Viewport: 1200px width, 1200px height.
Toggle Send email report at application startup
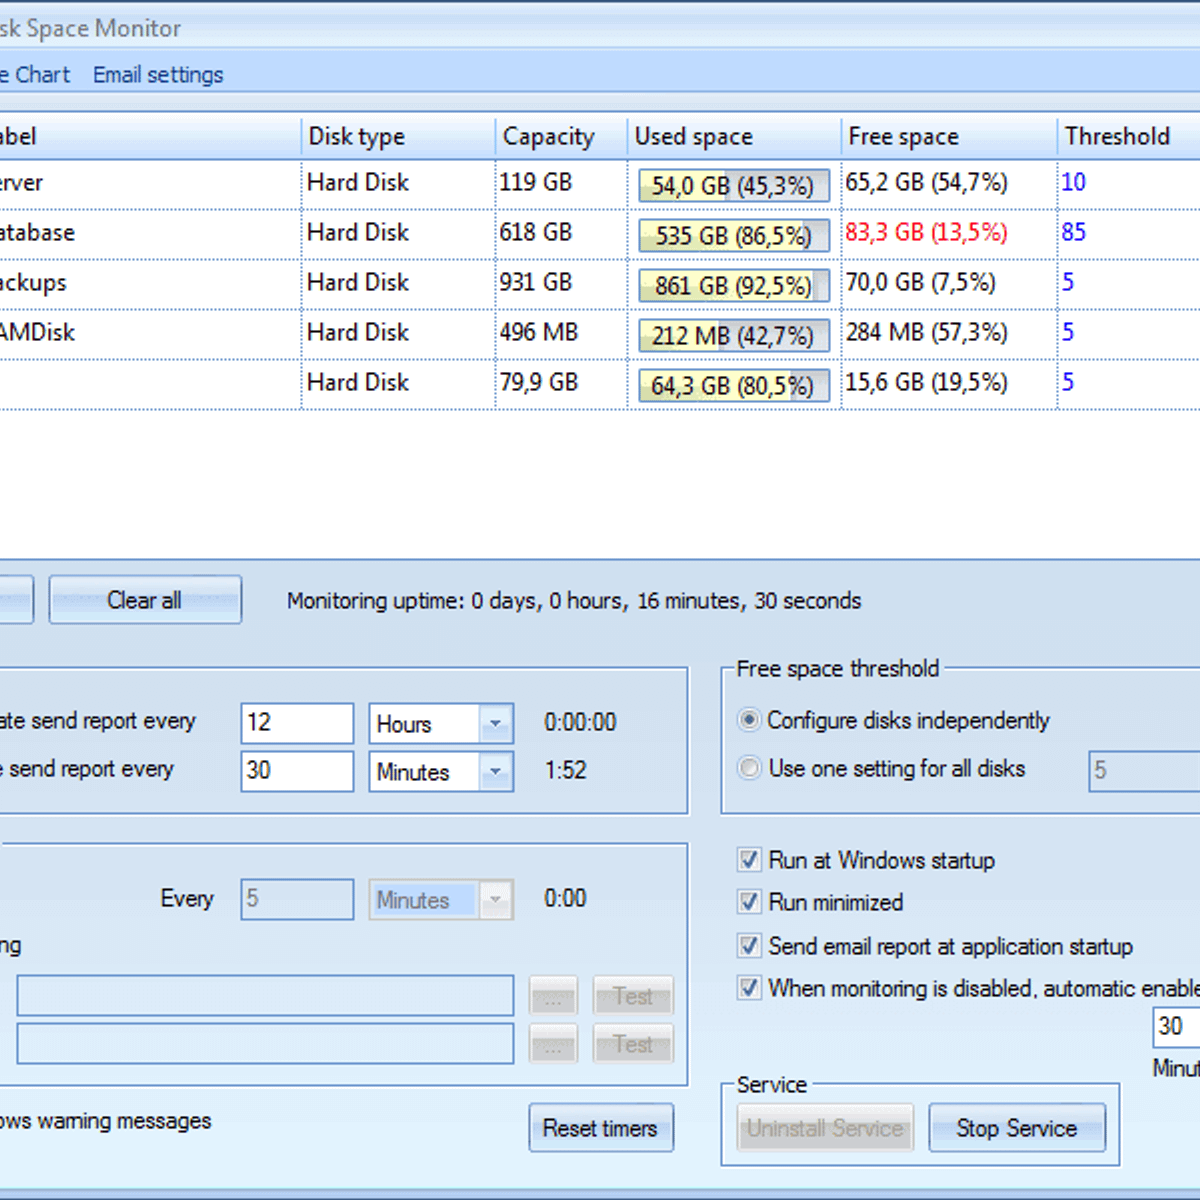coord(749,946)
